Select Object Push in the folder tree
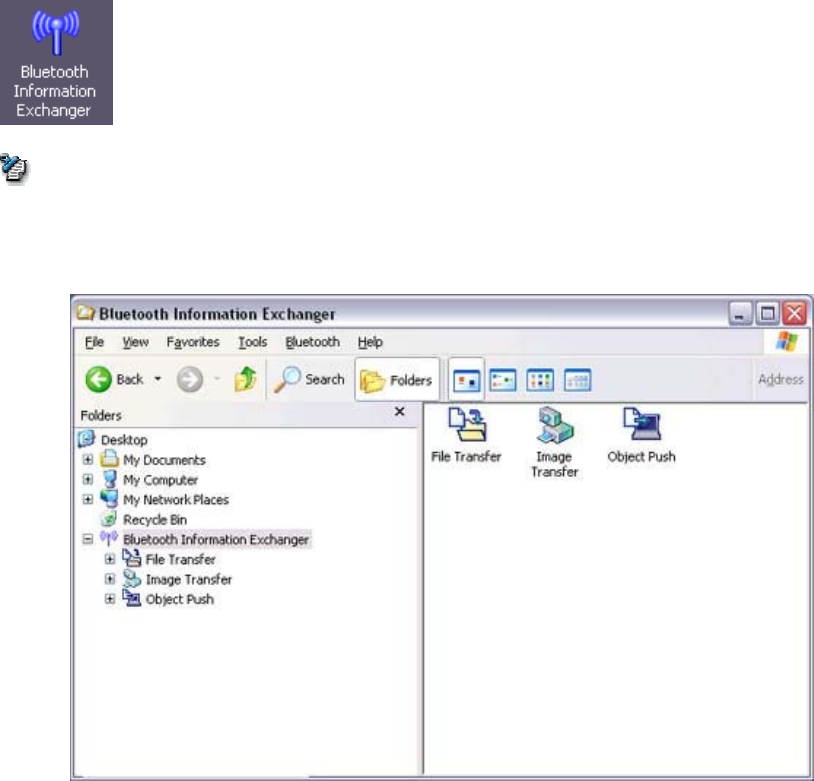 click(x=180, y=599)
